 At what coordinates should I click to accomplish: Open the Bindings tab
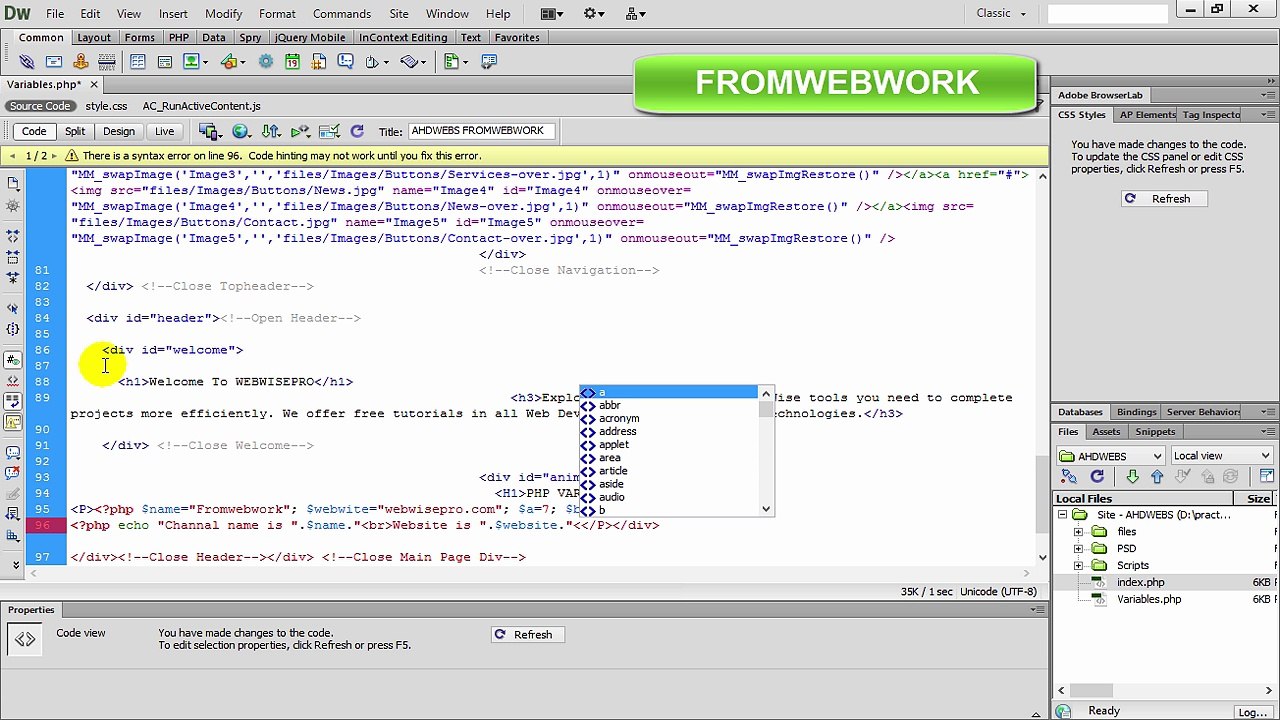[1136, 412]
